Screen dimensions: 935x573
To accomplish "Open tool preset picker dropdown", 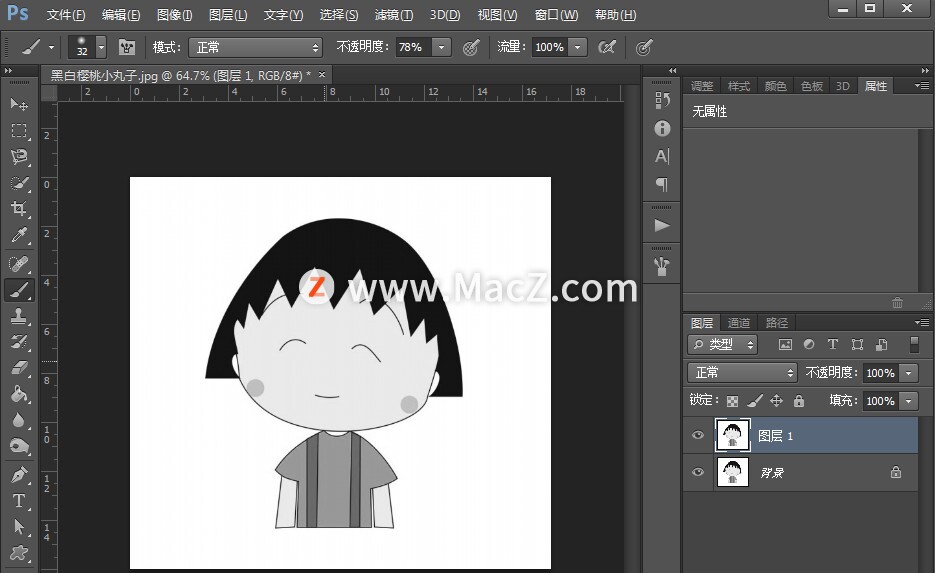I will tap(51, 47).
